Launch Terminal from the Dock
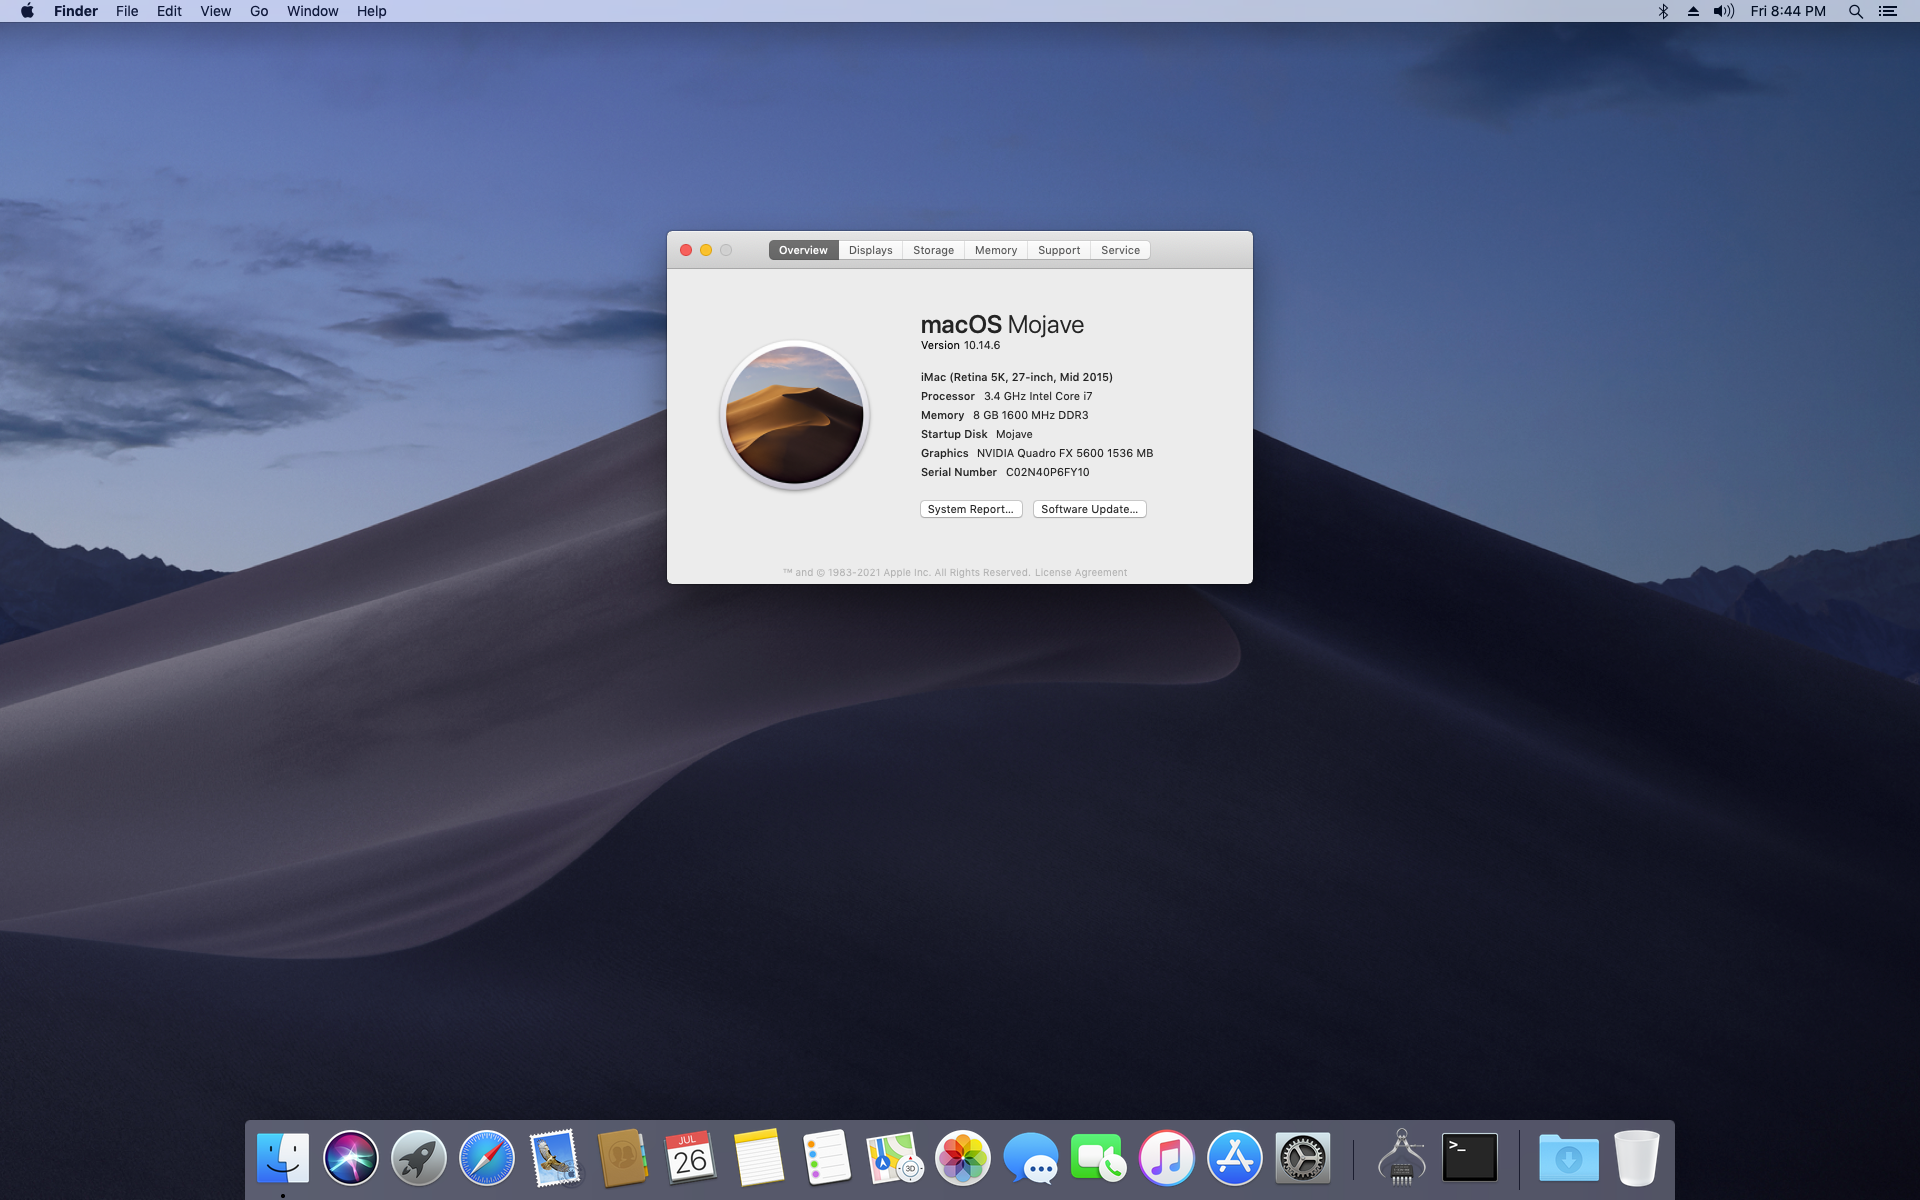This screenshot has height=1200, width=1920. tap(1469, 1158)
